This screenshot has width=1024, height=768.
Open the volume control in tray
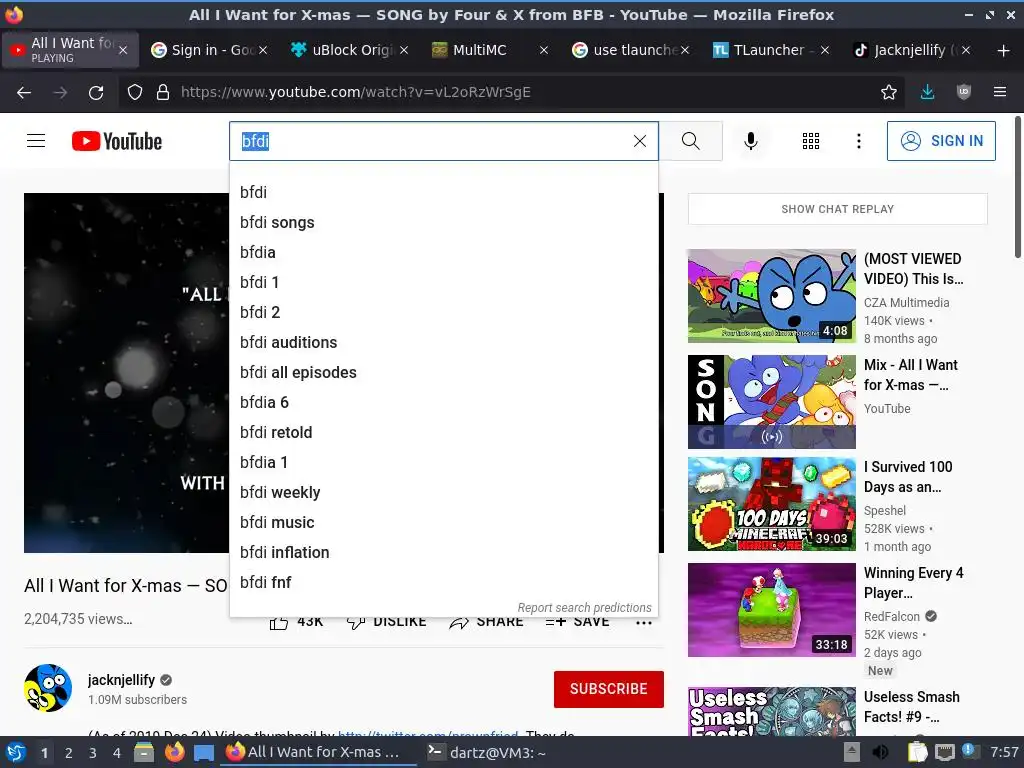click(880, 752)
